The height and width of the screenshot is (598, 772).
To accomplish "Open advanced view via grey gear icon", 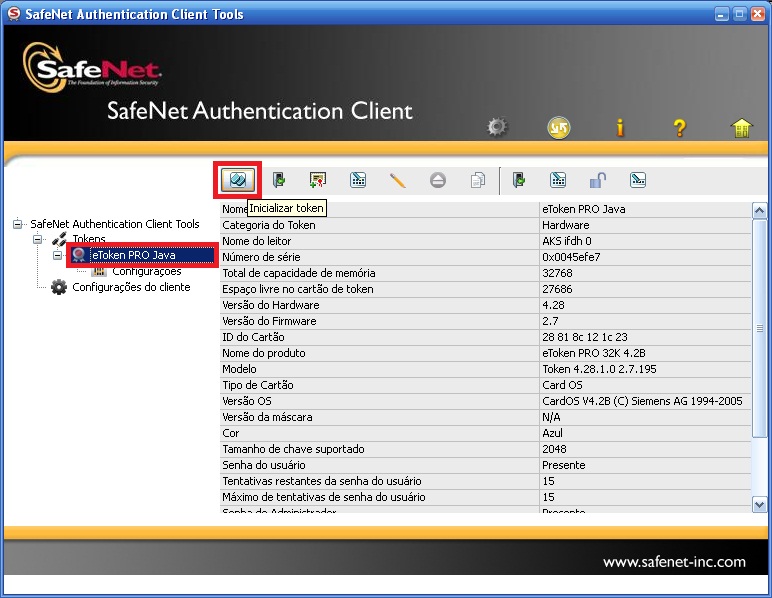I will point(497,127).
